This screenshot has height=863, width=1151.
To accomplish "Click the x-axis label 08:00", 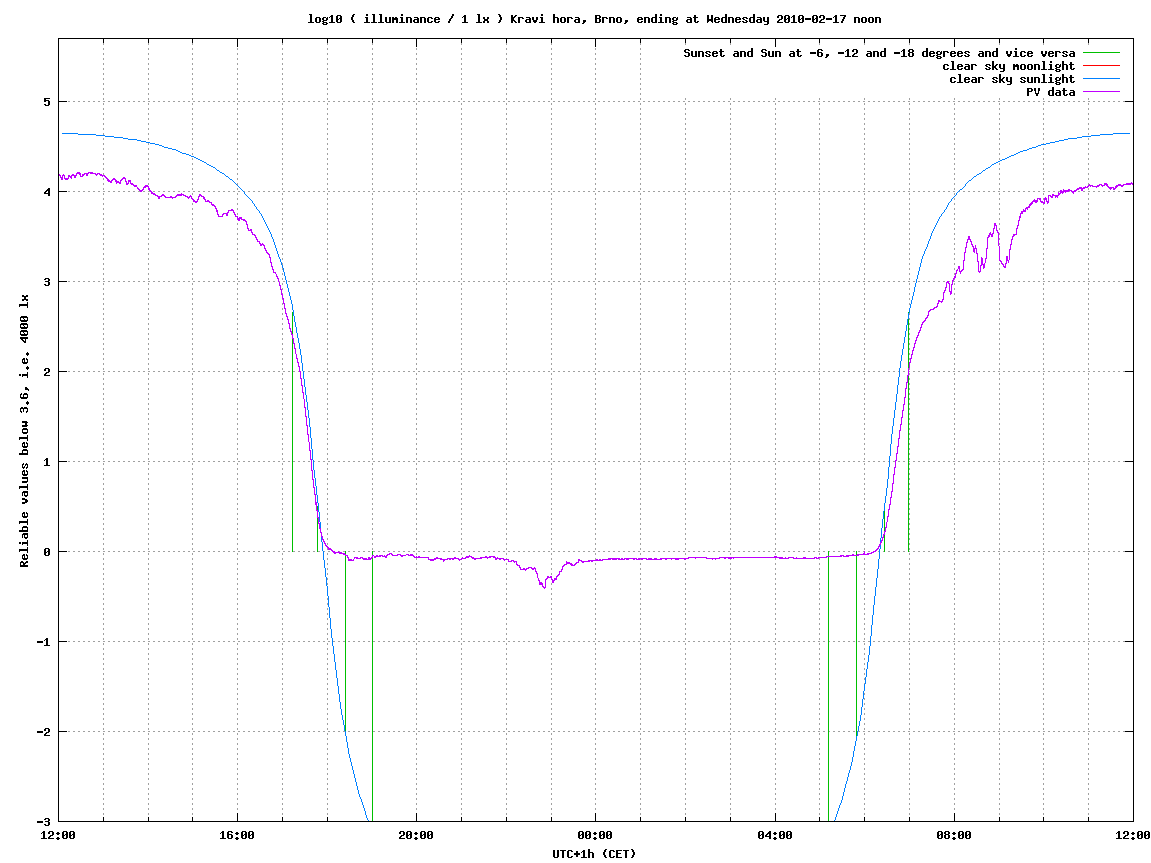I will coord(954,836).
